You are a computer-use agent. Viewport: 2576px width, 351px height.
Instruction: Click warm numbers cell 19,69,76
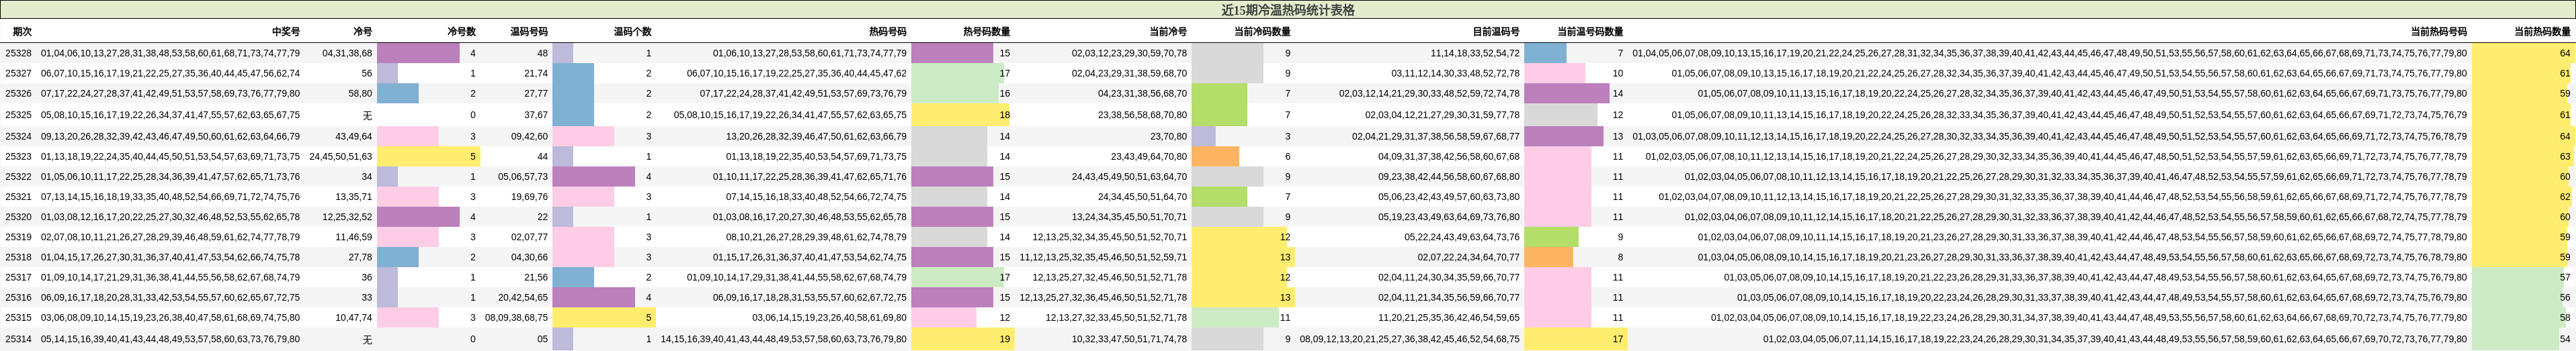pyautogui.click(x=529, y=197)
